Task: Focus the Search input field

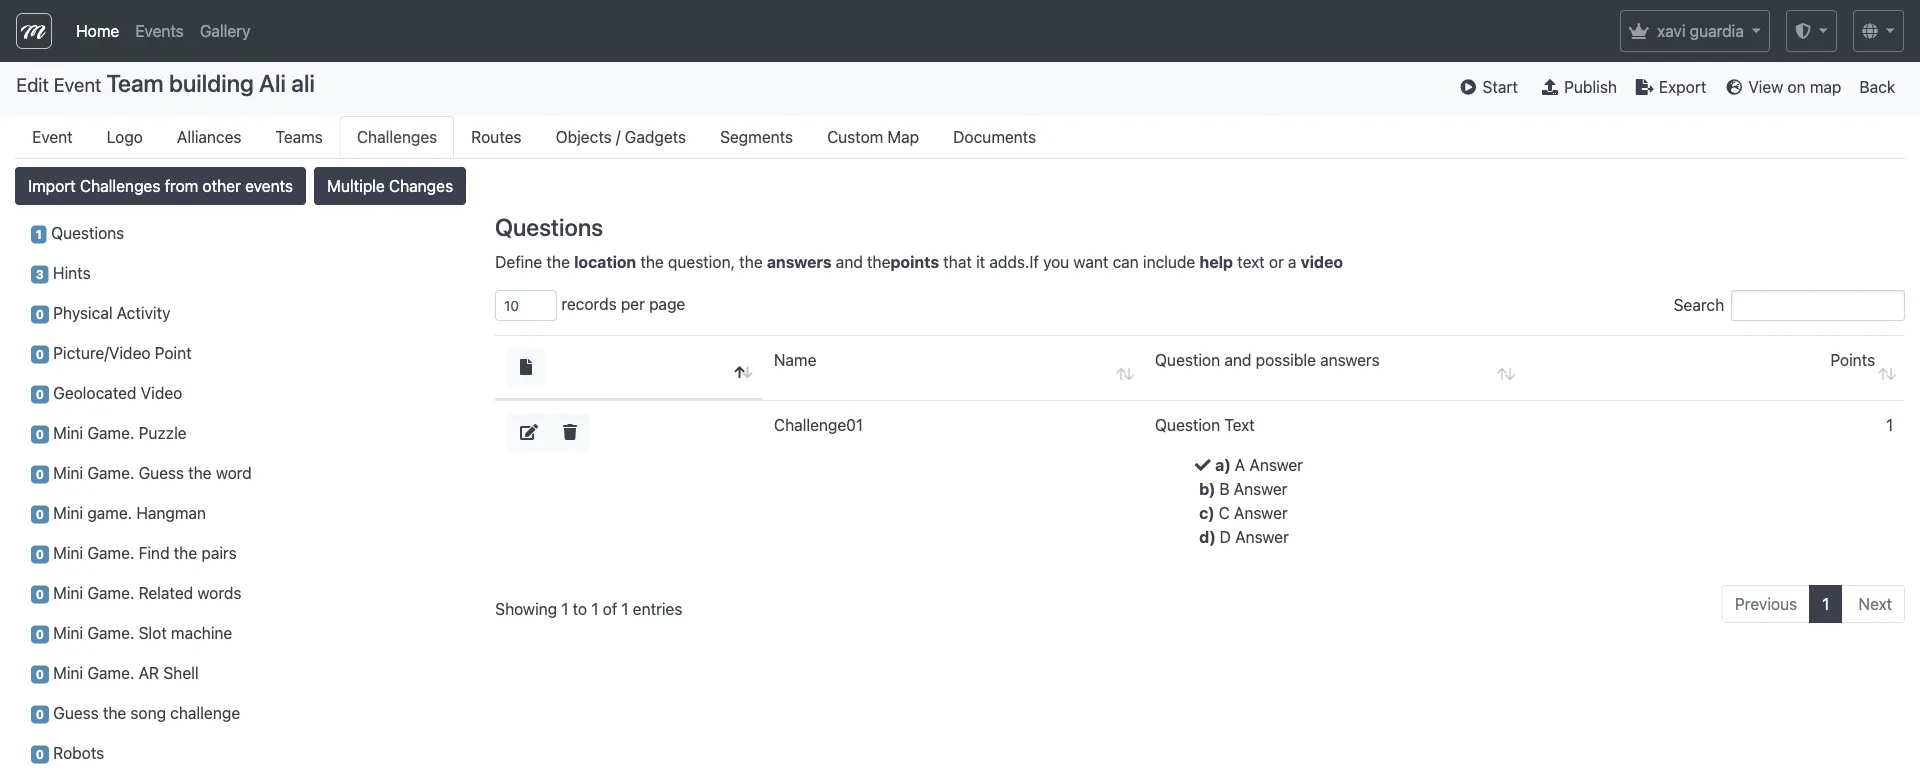Action: pos(1817,305)
